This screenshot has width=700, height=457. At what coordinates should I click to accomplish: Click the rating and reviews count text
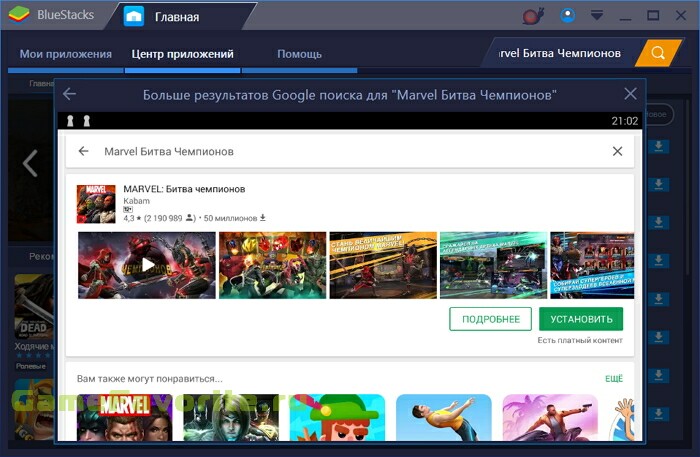point(160,218)
